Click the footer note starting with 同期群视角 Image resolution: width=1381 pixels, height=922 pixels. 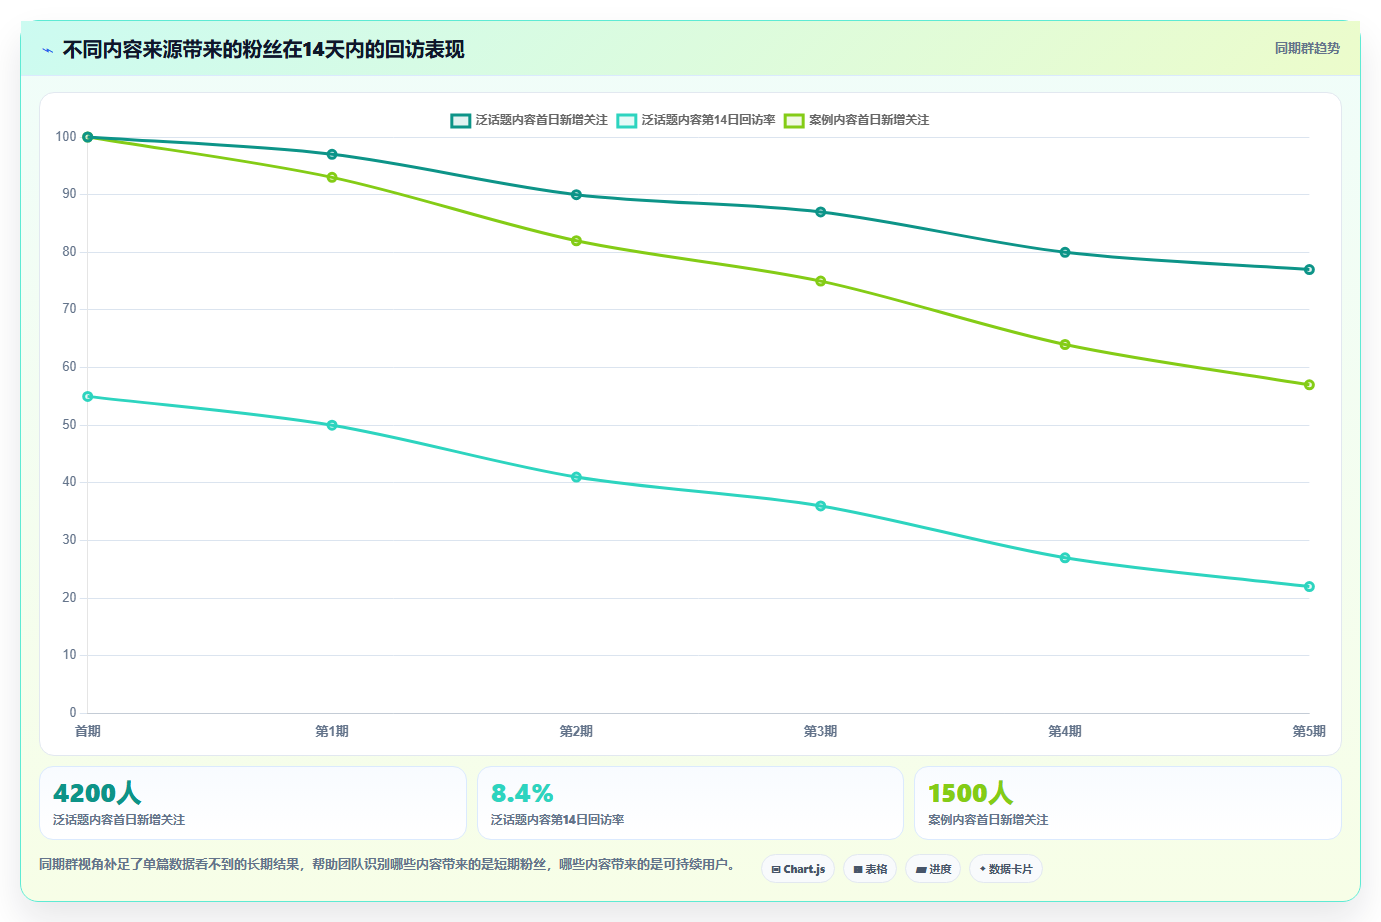[388, 864]
